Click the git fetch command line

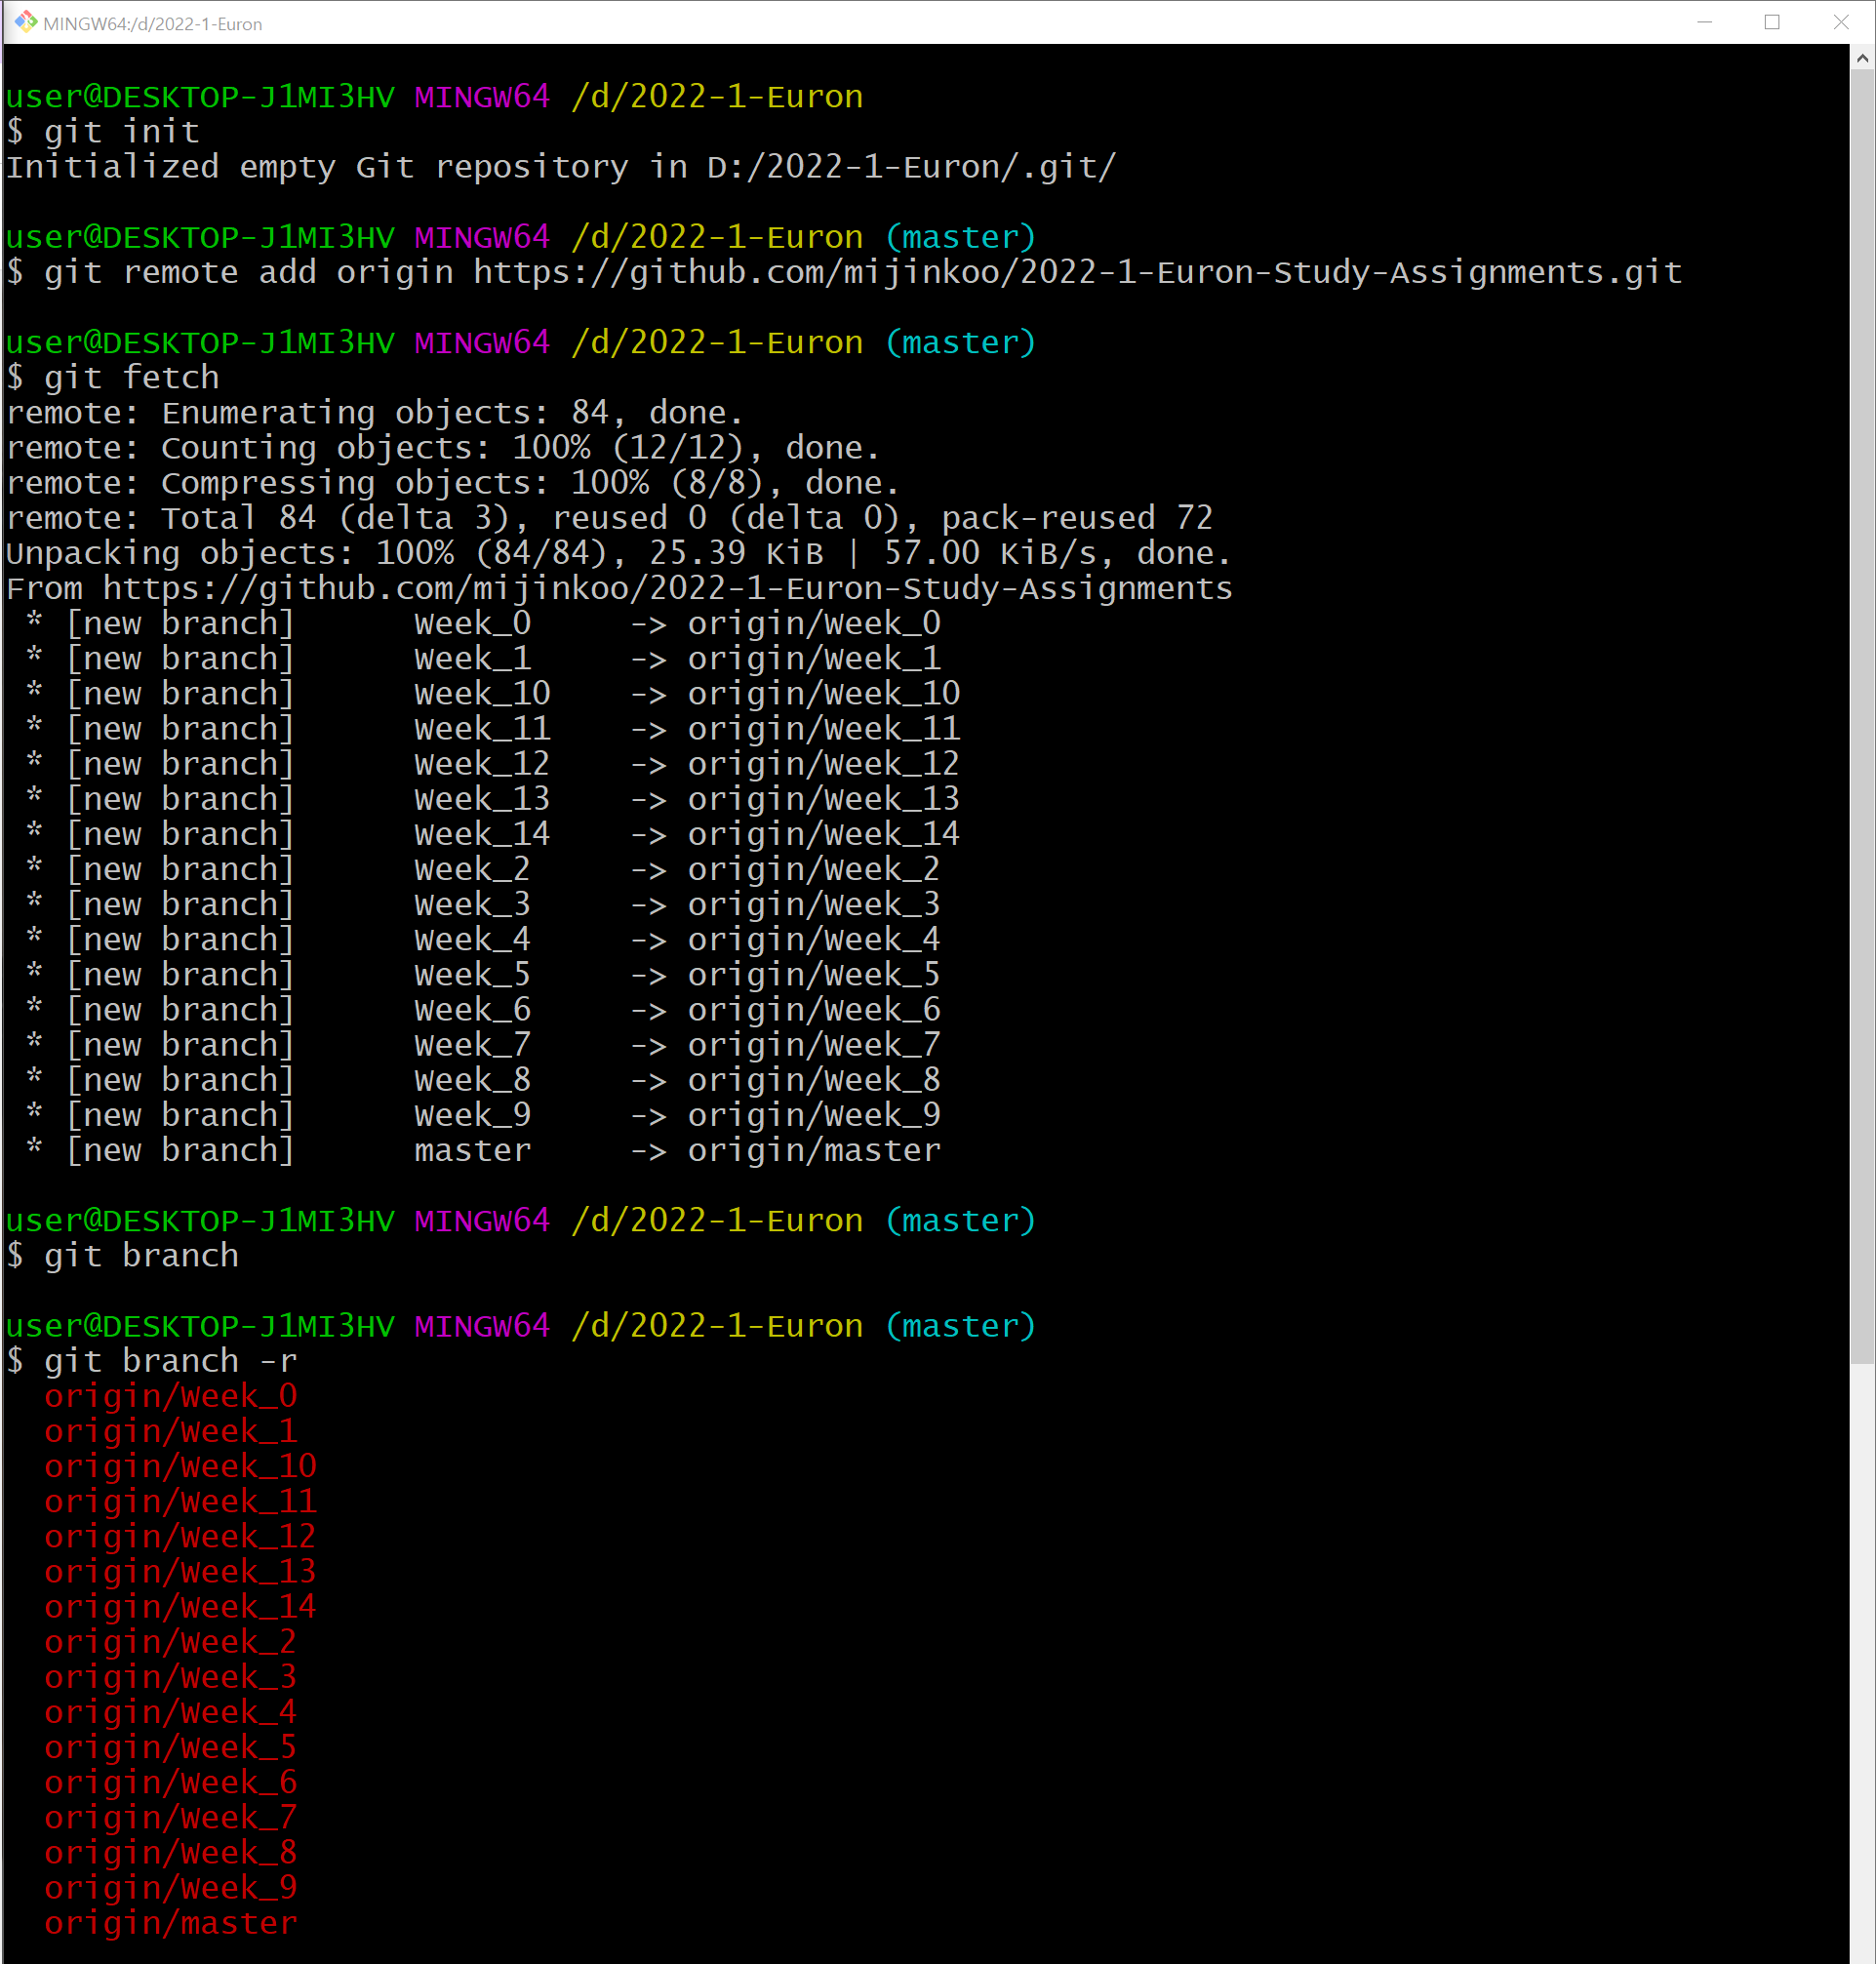click(x=131, y=378)
